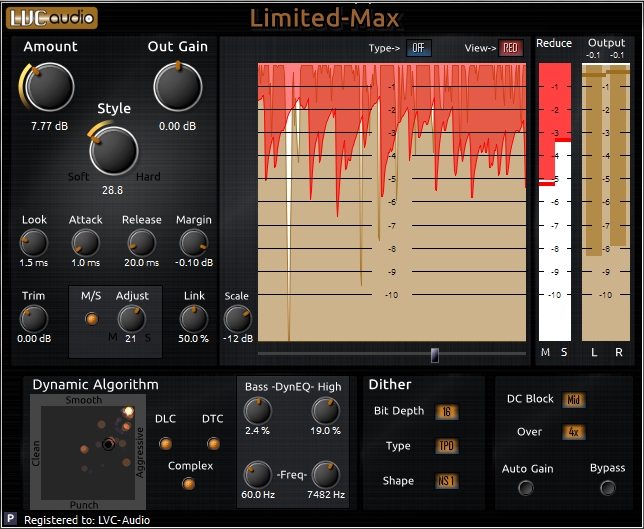Open the Dither Type TPD selector
This screenshot has height=529, width=644.
point(447,446)
